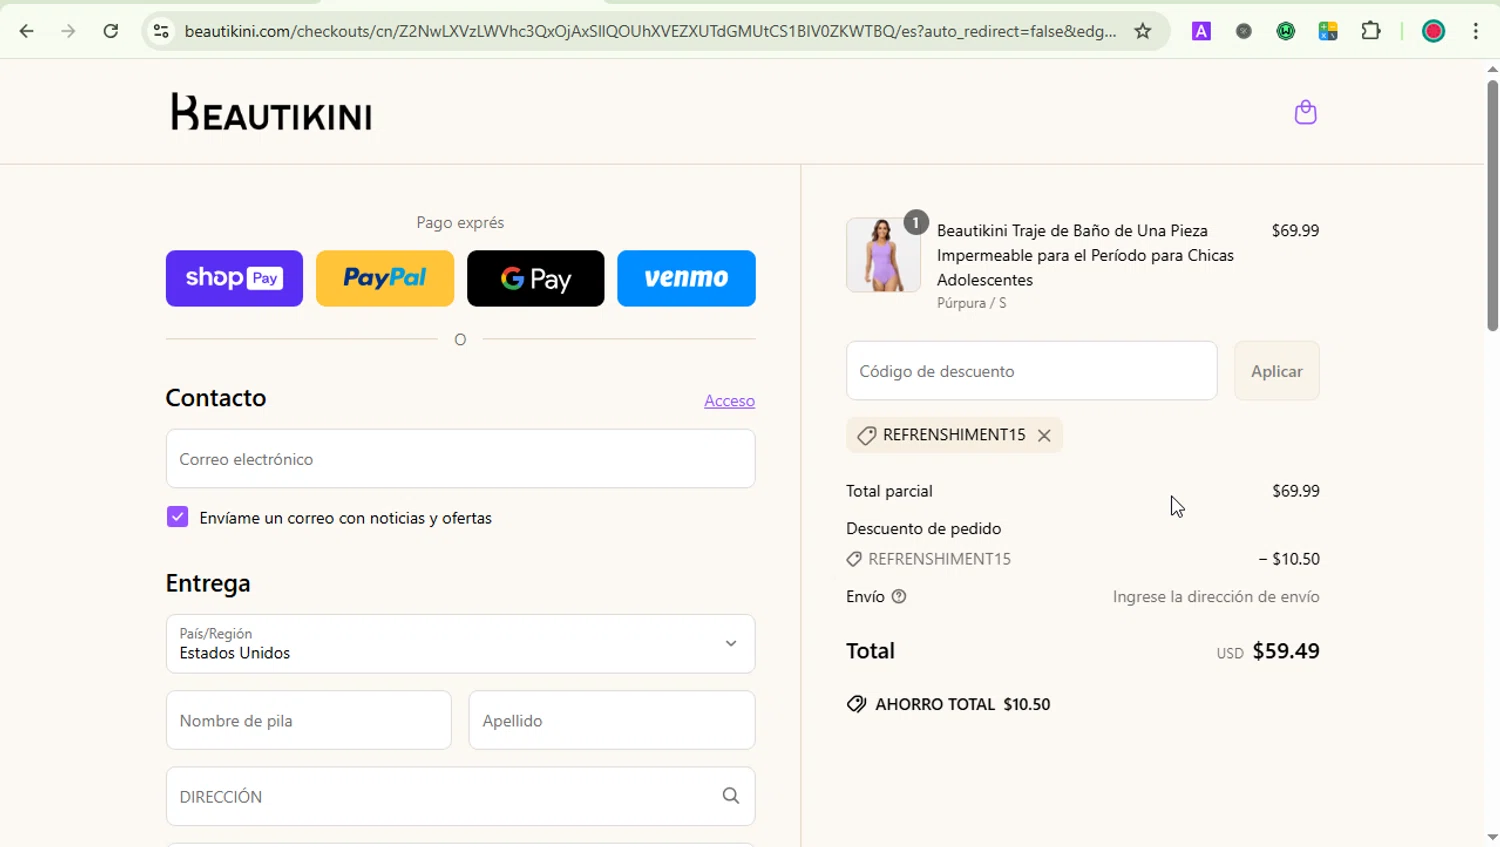Click the Beautikini logo

(x=271, y=113)
